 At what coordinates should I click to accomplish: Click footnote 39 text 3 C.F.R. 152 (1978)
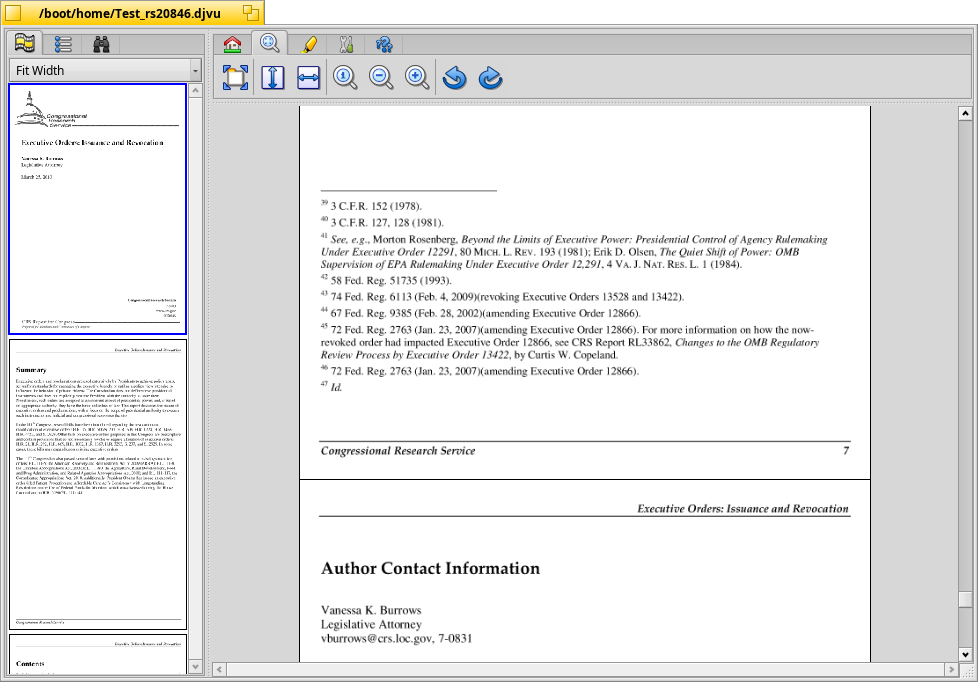click(376, 207)
